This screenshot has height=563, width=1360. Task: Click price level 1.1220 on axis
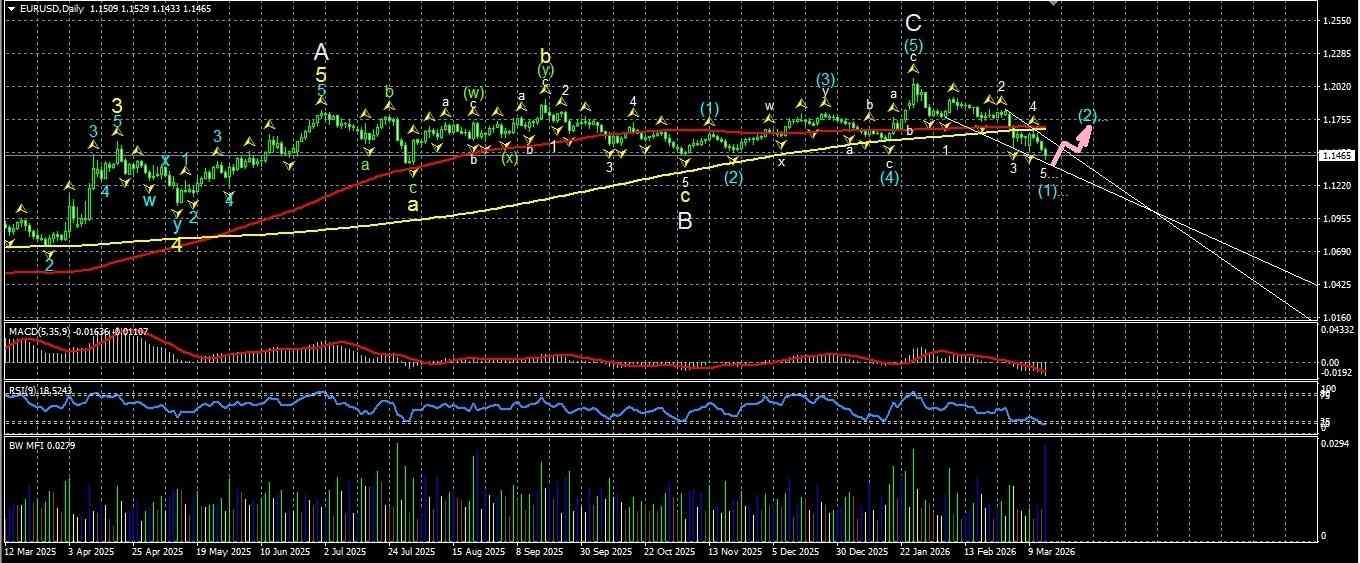(x=1336, y=186)
